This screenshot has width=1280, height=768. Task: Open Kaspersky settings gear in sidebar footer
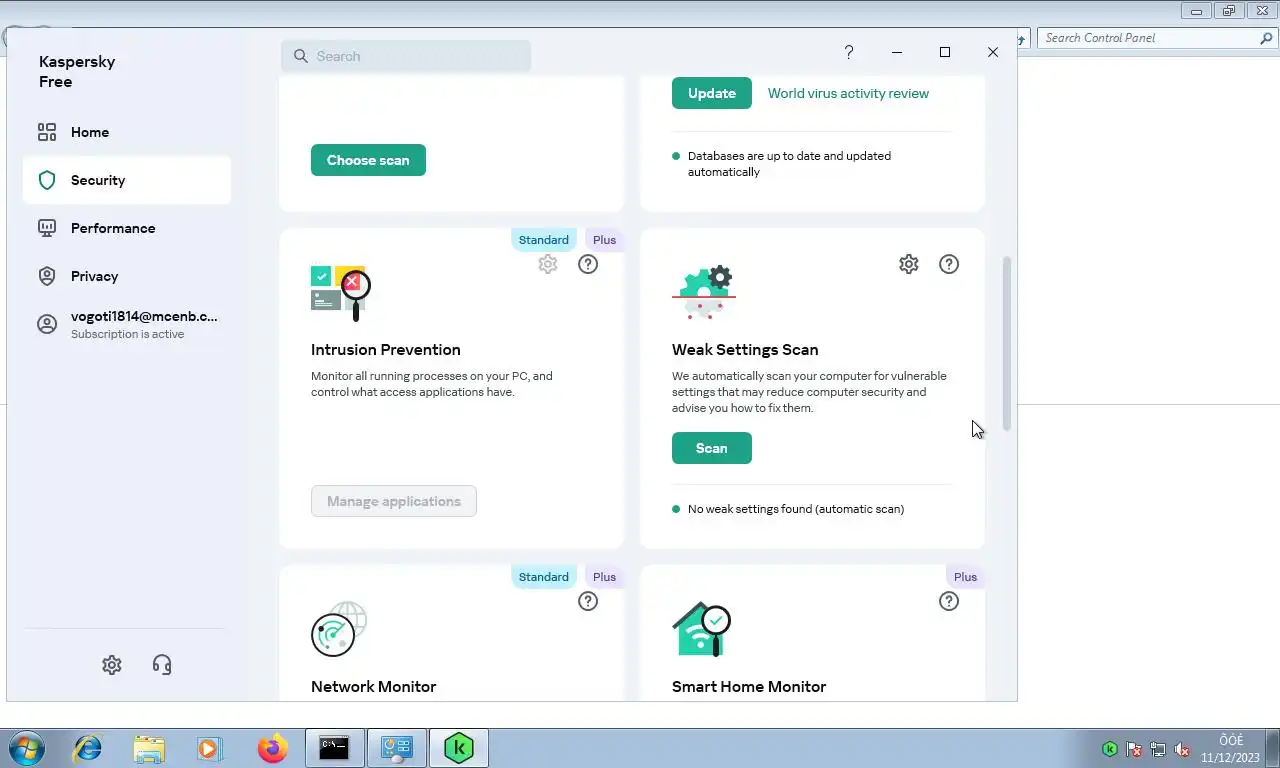[112, 665]
